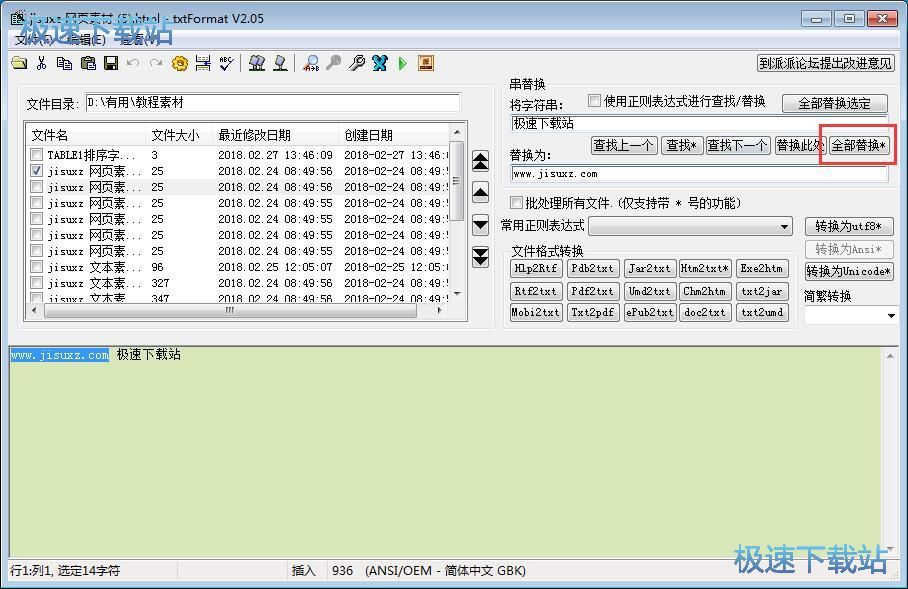This screenshot has width=908, height=589.
Task: Run the spell check ABC toolbar icon
Action: 225,62
